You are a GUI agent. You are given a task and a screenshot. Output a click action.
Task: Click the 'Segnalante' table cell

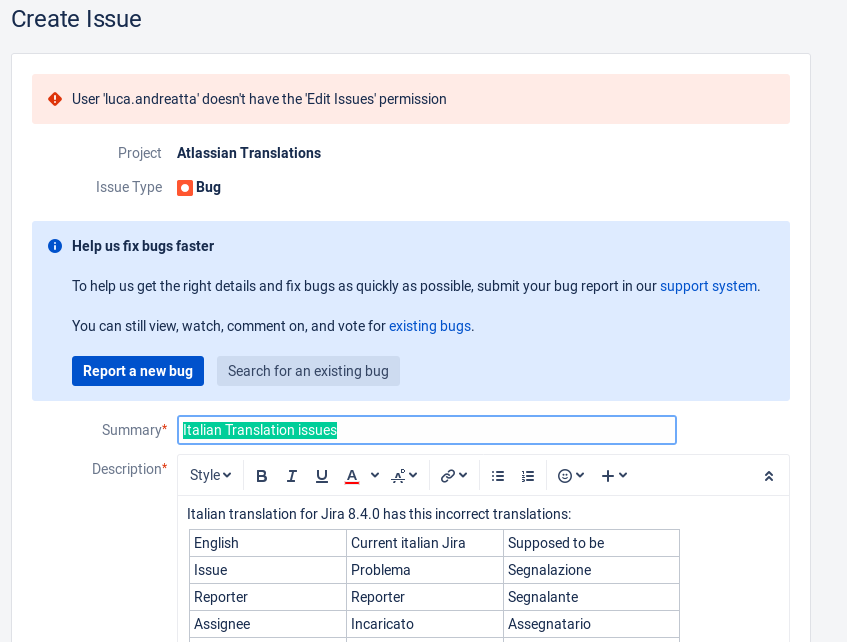click(591, 597)
